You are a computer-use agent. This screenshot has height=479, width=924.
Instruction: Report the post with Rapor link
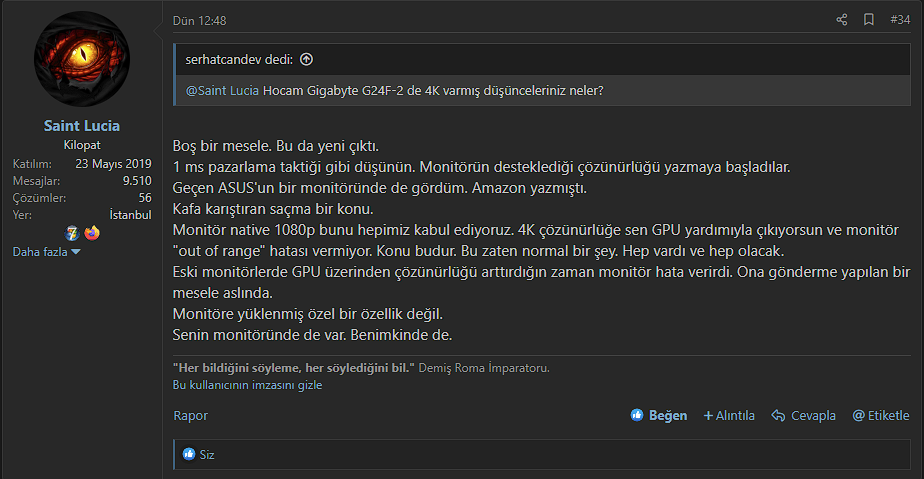[190, 415]
